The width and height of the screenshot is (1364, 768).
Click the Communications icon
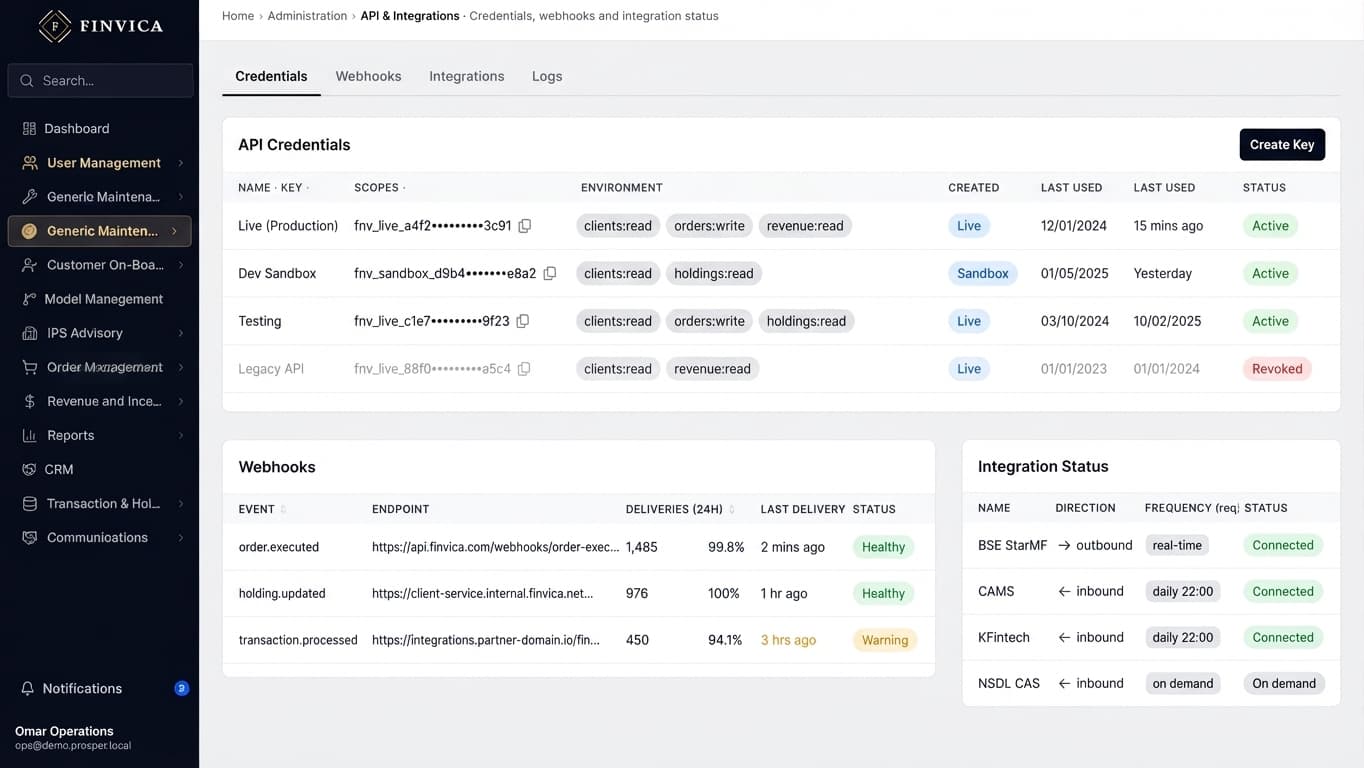tap(29, 537)
